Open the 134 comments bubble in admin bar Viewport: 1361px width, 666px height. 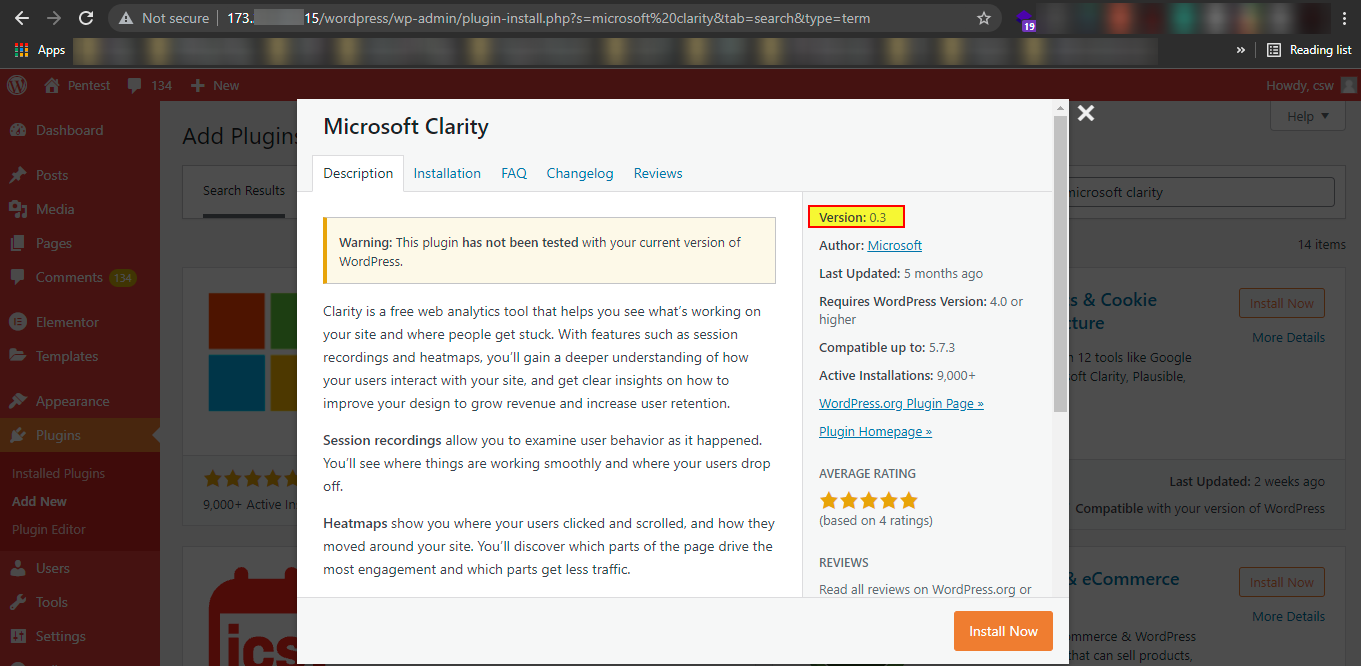(150, 85)
